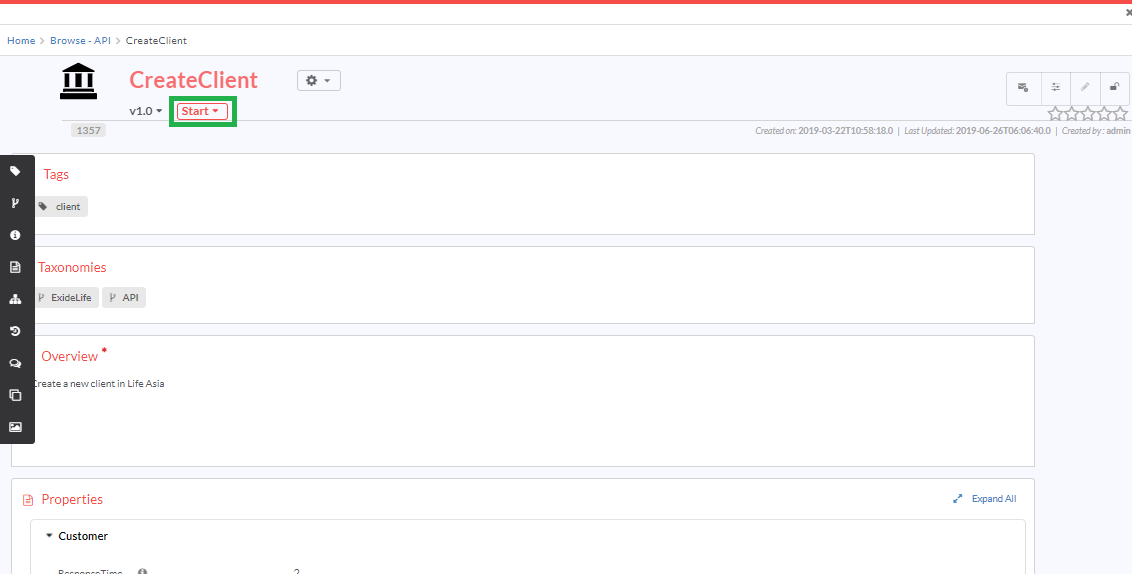Click the client tag chip

[61, 206]
